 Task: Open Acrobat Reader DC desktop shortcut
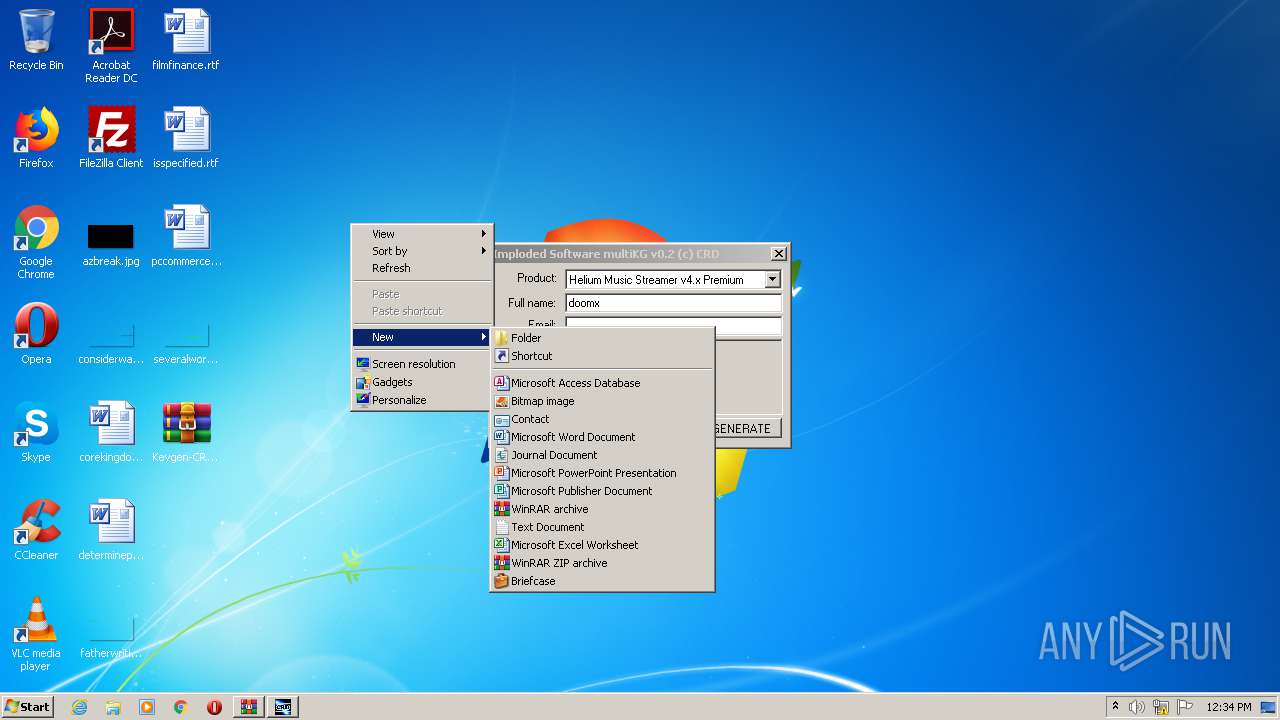point(111,46)
